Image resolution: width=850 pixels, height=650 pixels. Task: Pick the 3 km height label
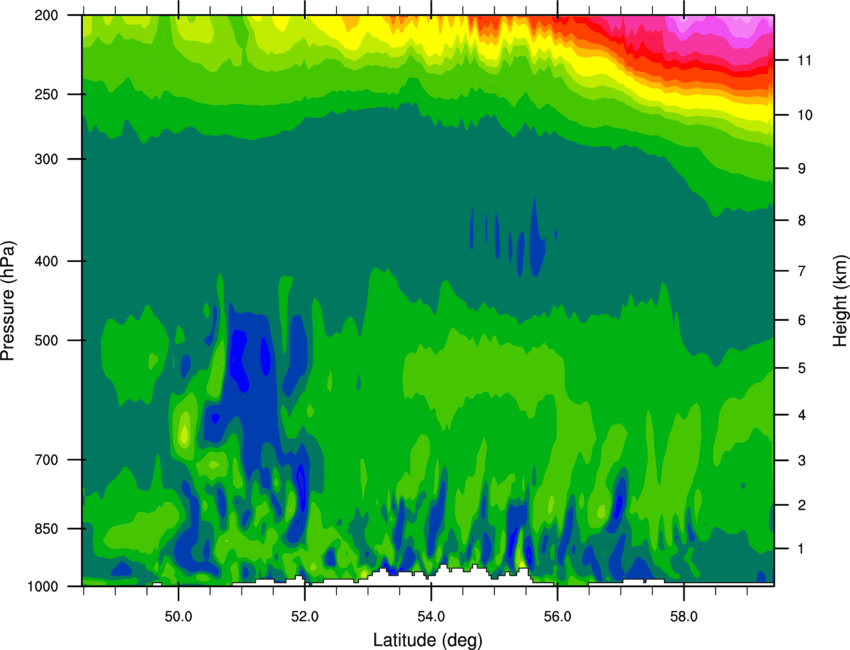802,460
